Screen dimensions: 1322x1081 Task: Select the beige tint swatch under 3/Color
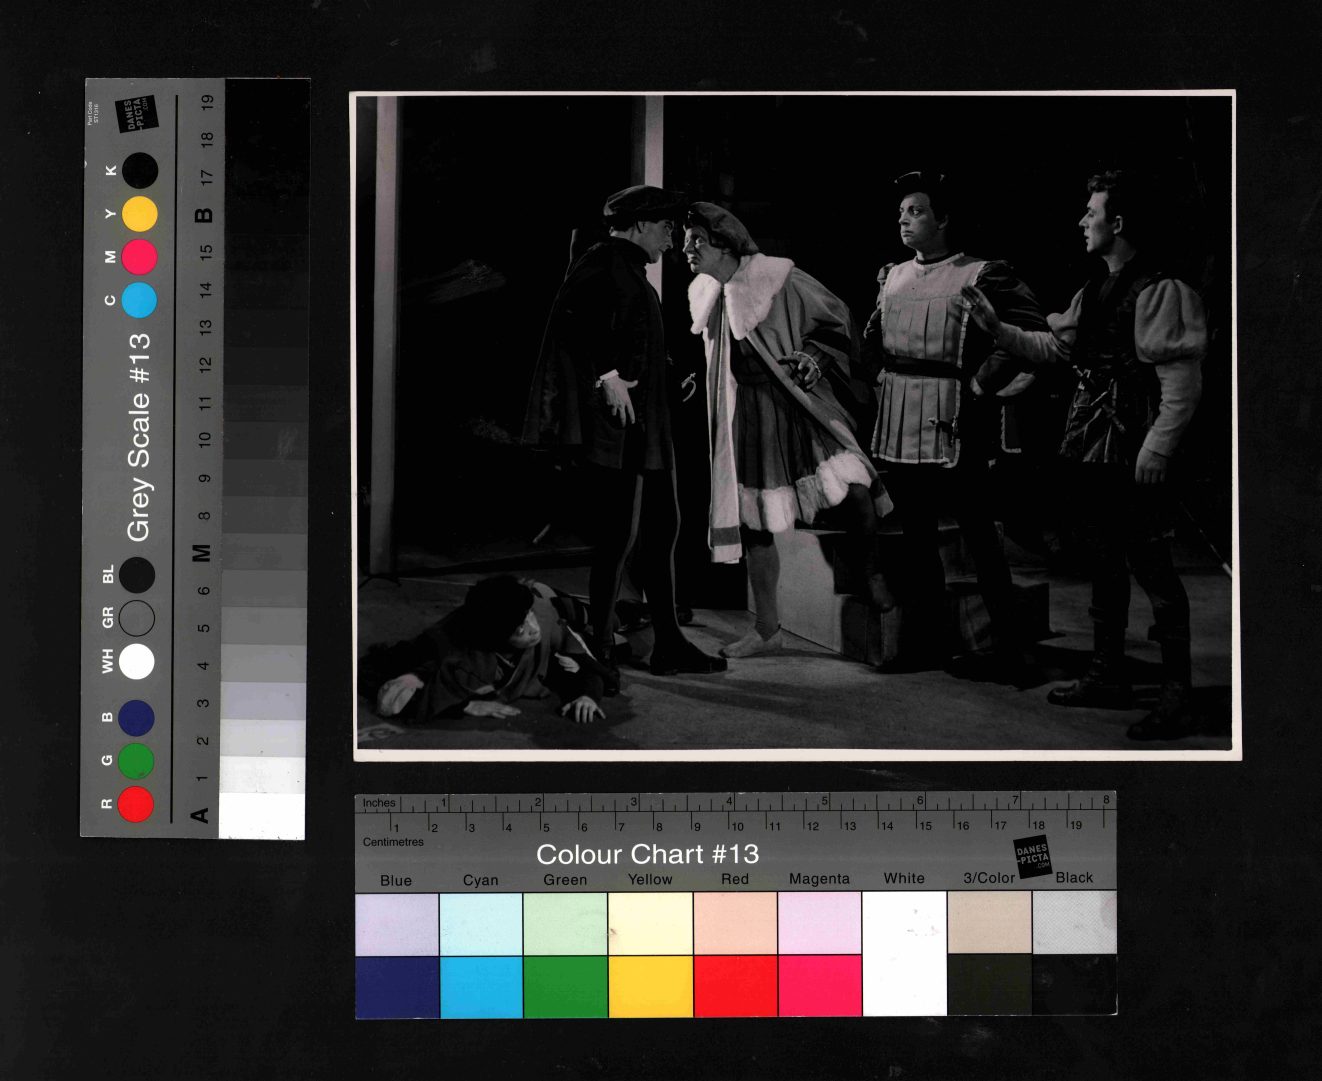pos(989,922)
